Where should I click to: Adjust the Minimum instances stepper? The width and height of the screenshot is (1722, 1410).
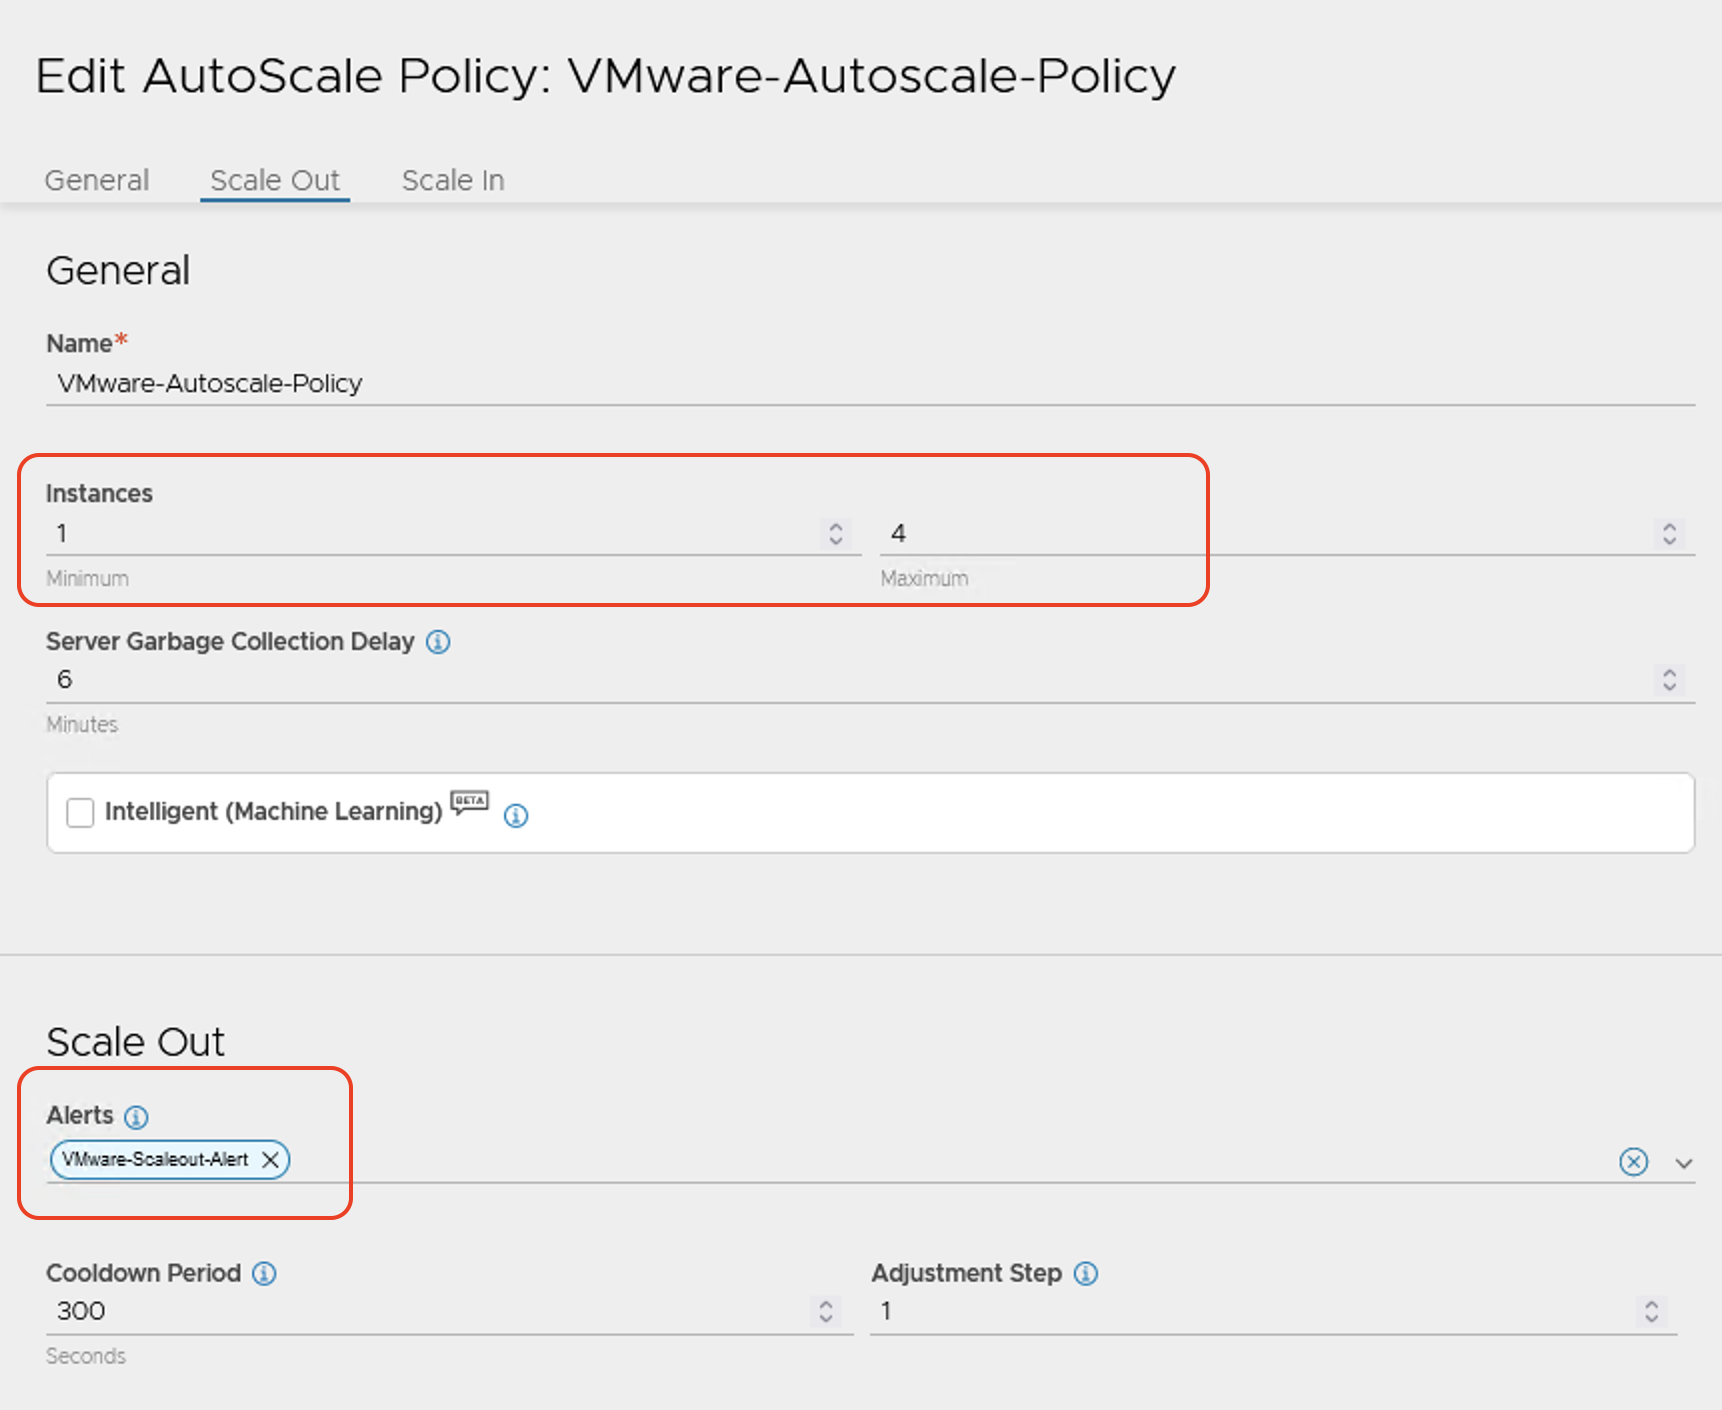click(x=836, y=533)
